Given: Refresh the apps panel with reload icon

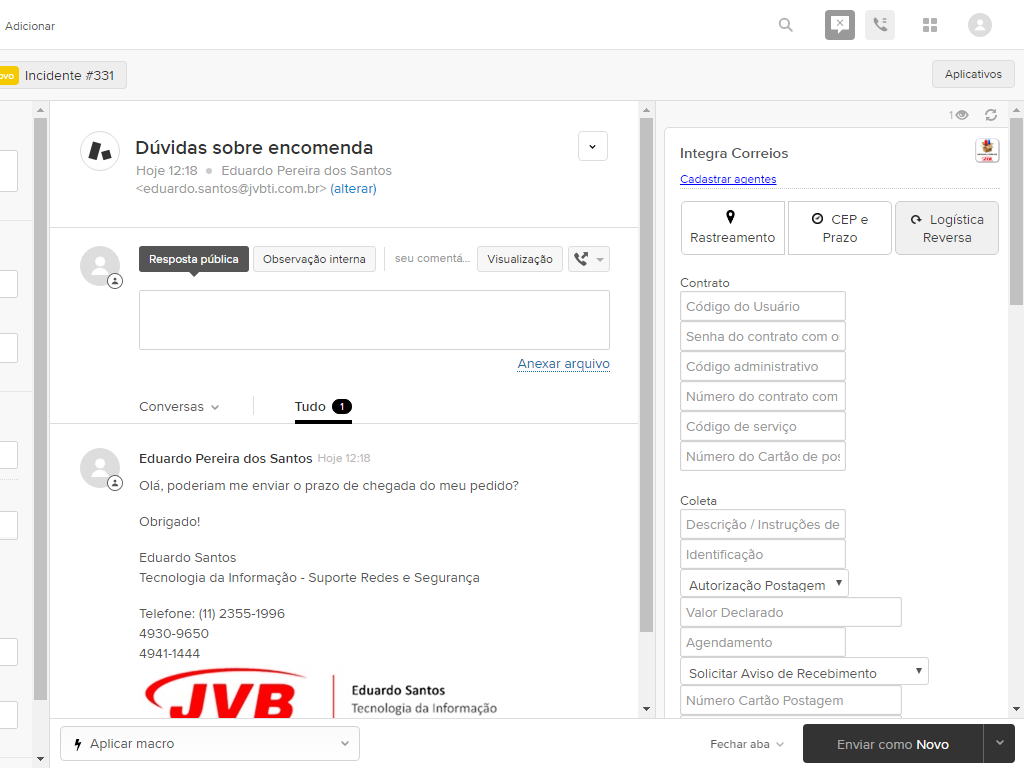Looking at the screenshot, I should click(991, 115).
